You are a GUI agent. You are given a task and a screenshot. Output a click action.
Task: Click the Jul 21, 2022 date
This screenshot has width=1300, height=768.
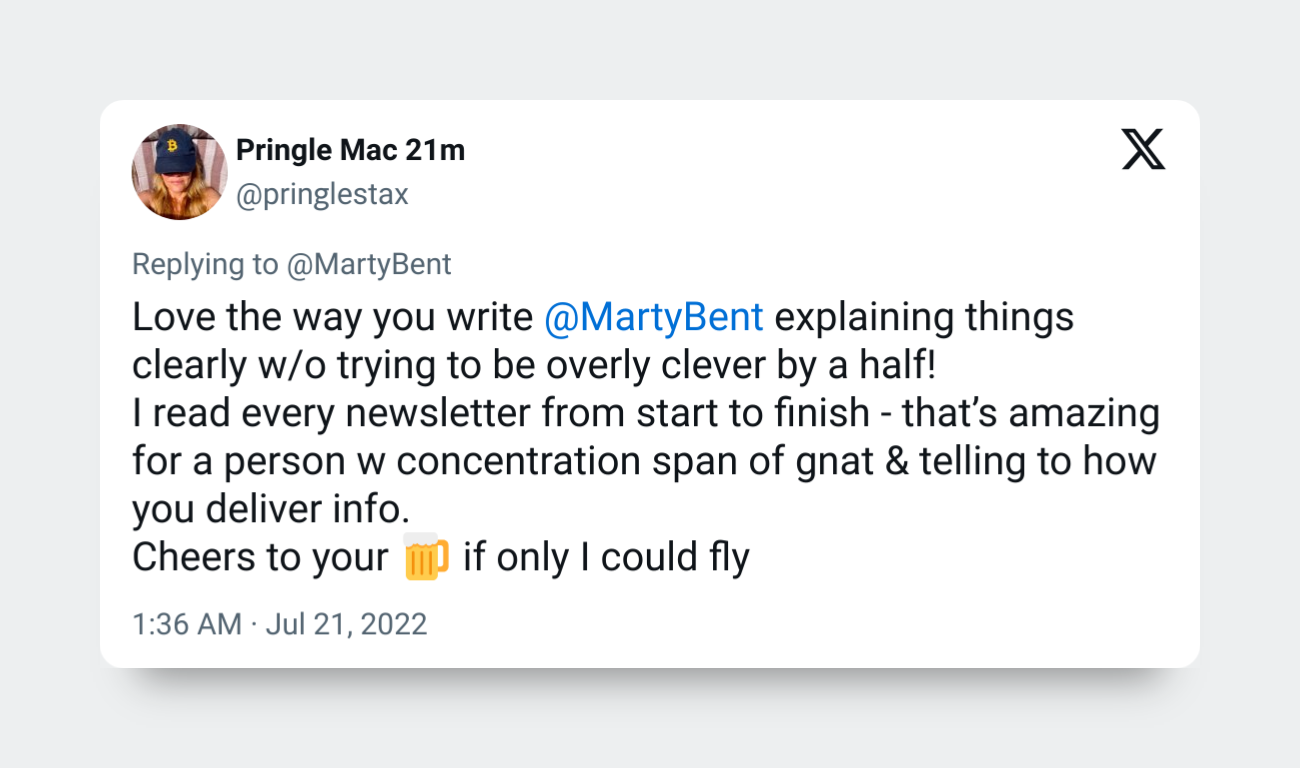click(x=346, y=625)
